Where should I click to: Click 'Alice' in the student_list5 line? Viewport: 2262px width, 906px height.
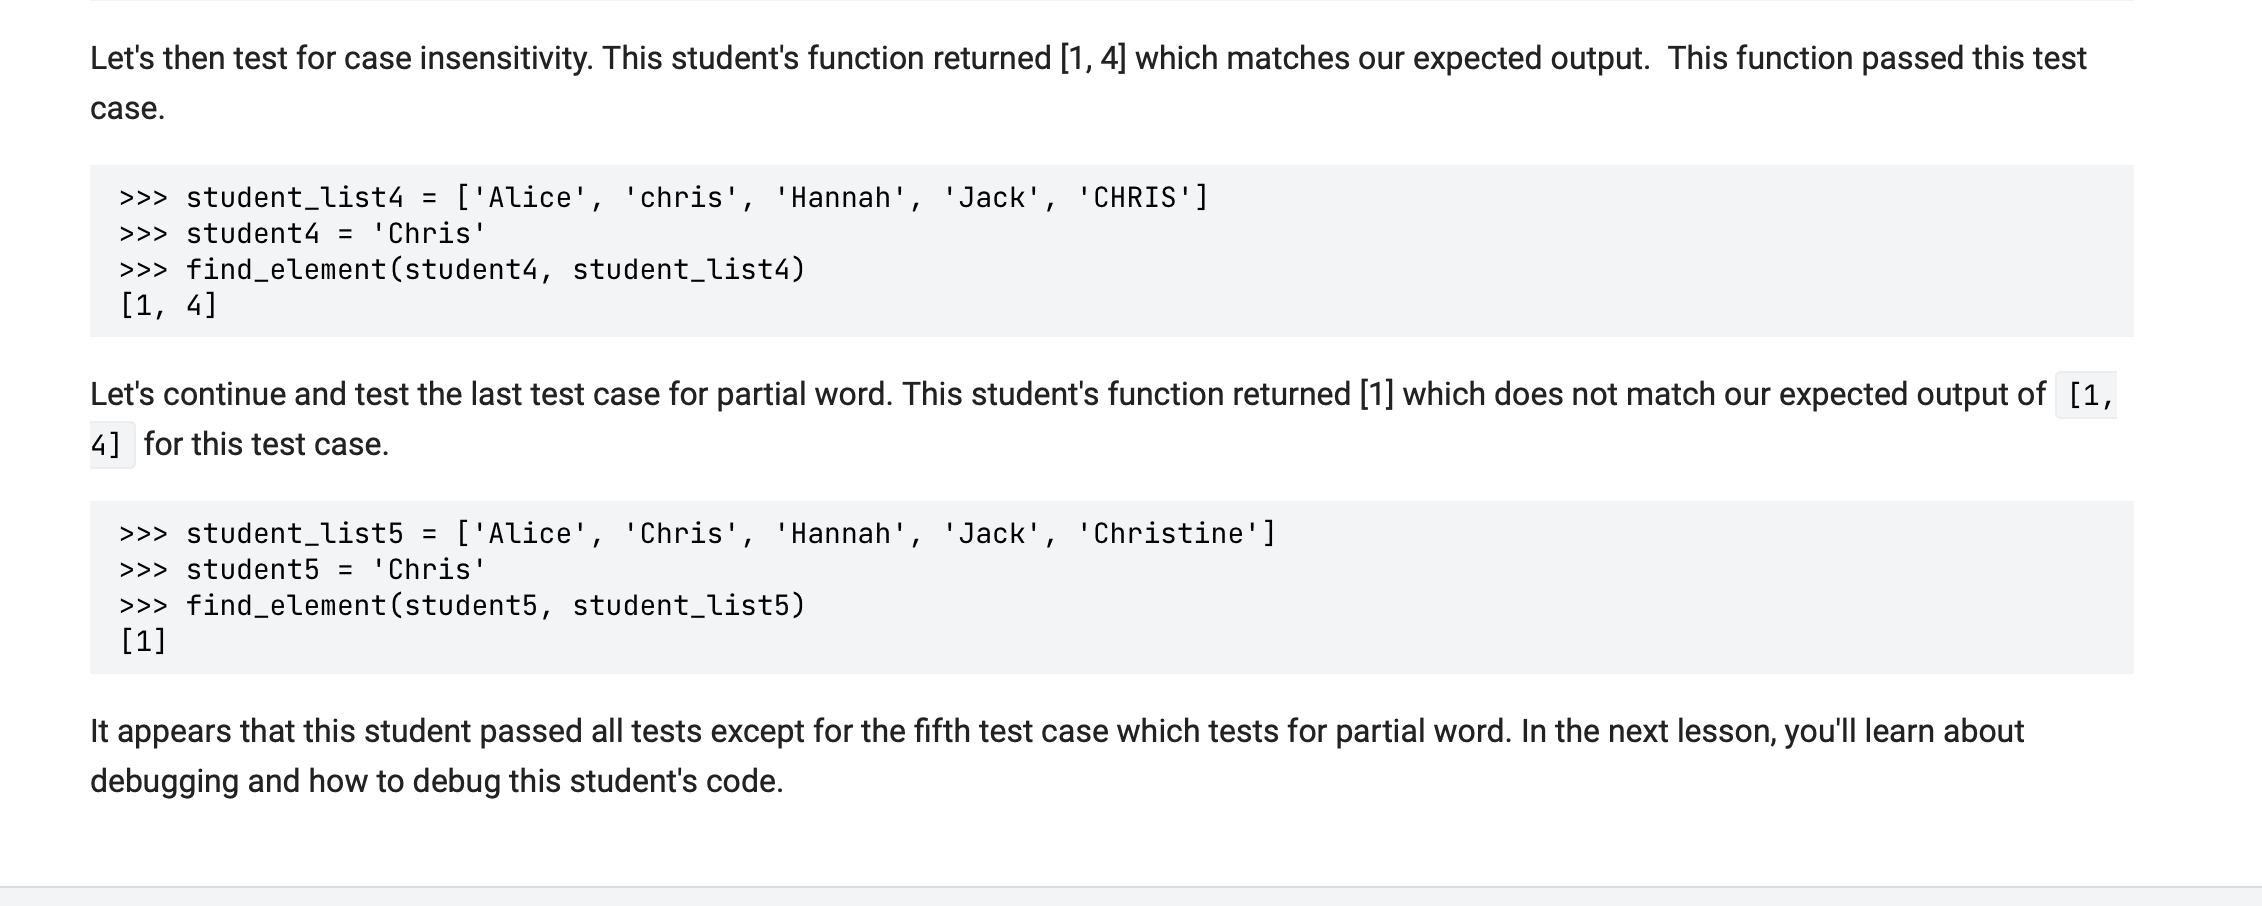click(529, 534)
